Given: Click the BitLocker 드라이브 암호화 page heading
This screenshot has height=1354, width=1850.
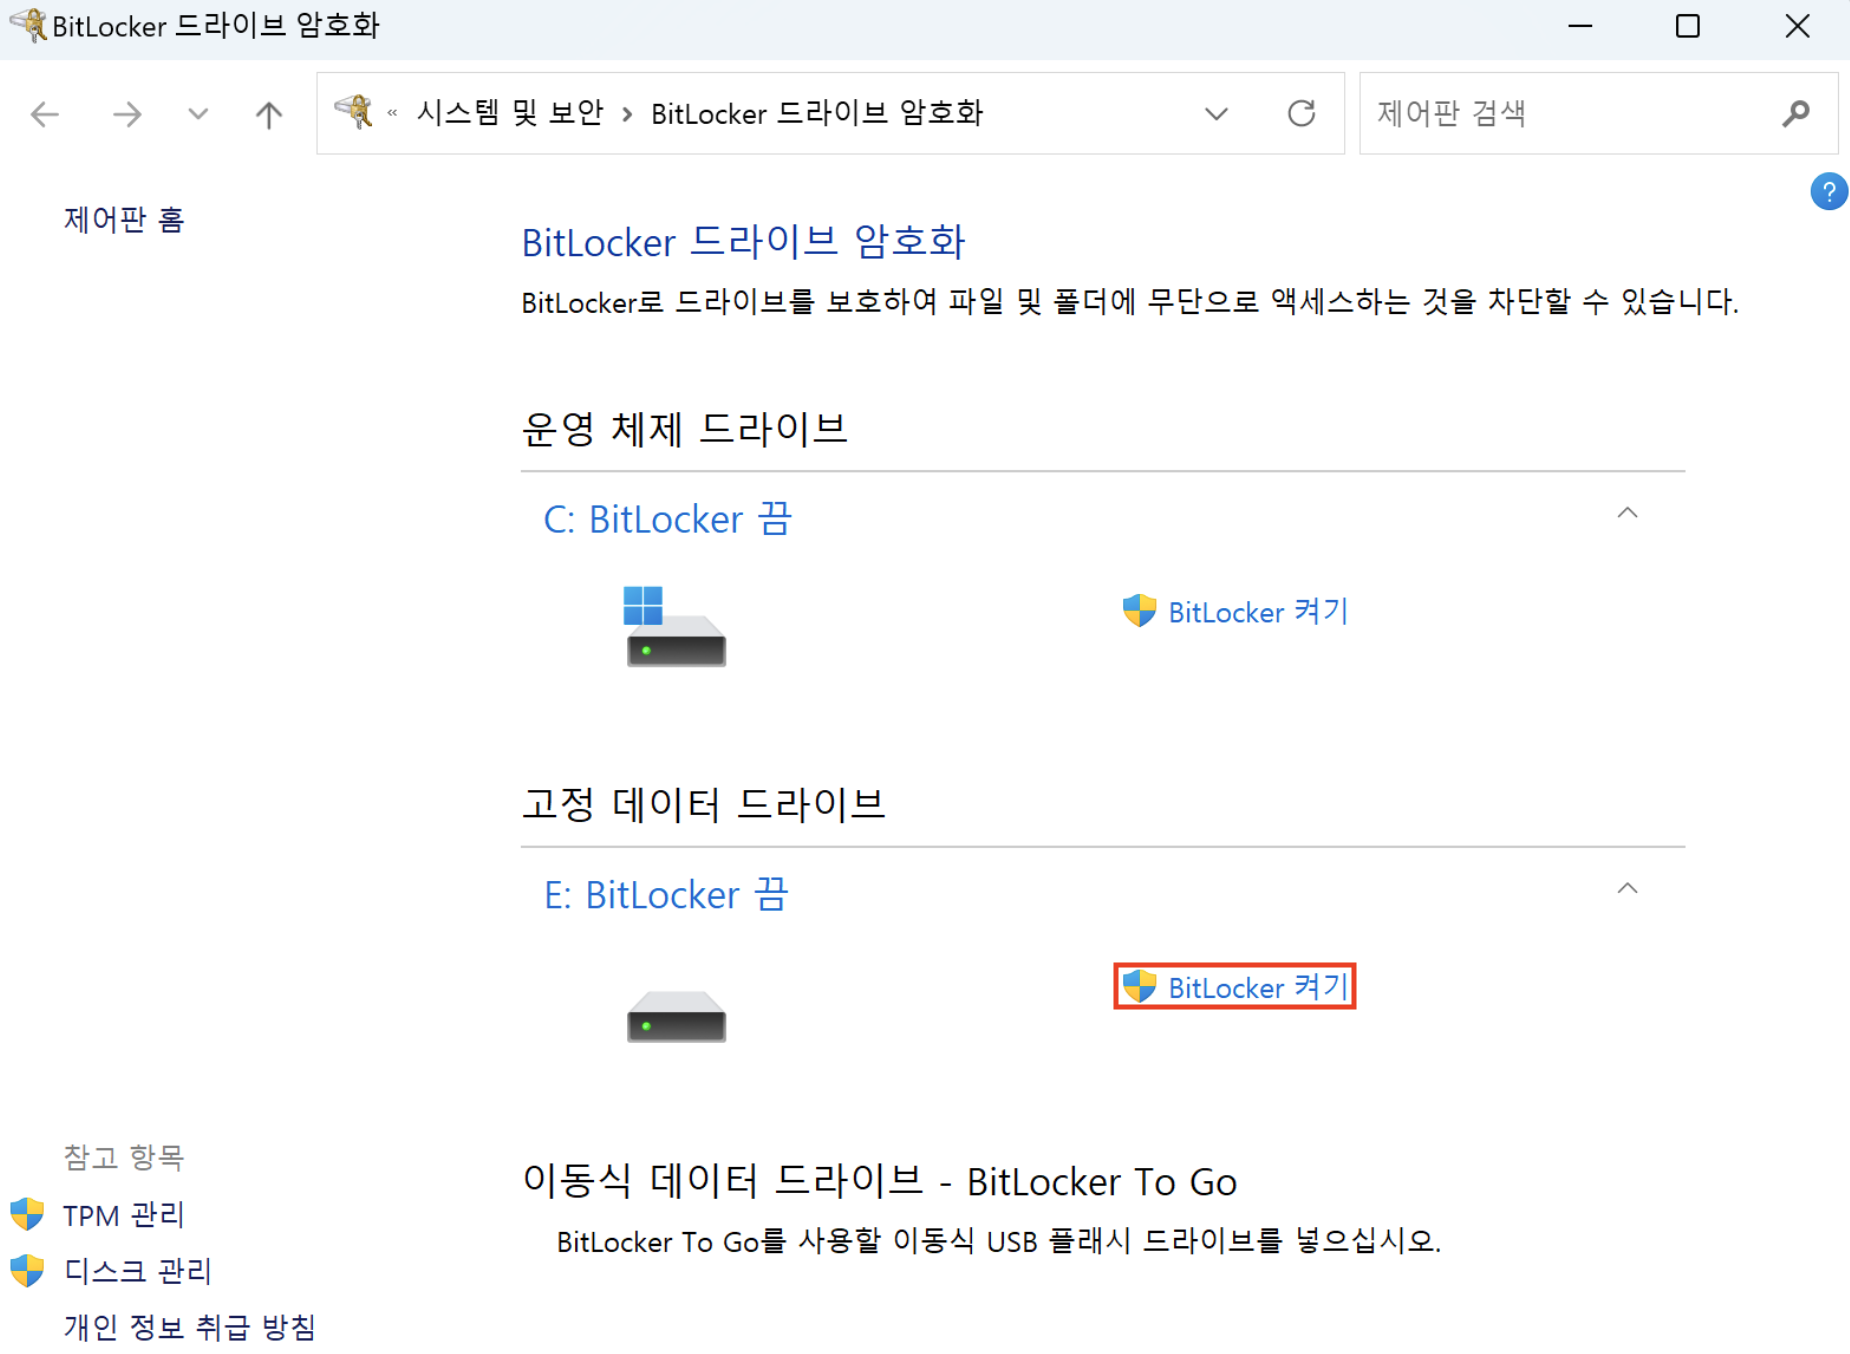Looking at the screenshot, I should pos(743,242).
